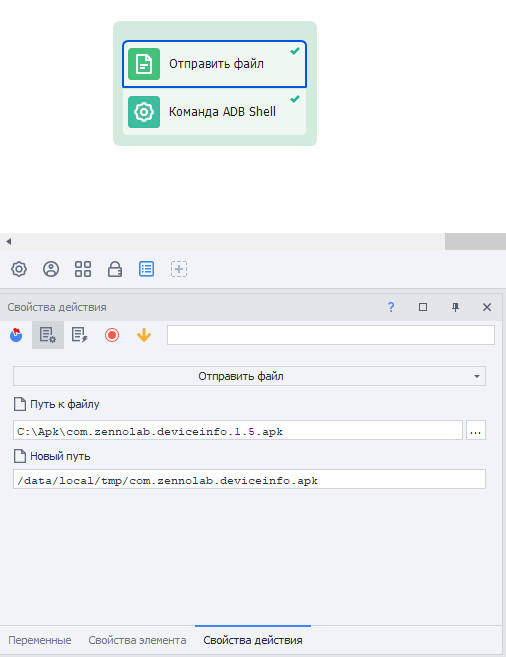Select the blue list panel icon
506x657 pixels.
click(147, 269)
